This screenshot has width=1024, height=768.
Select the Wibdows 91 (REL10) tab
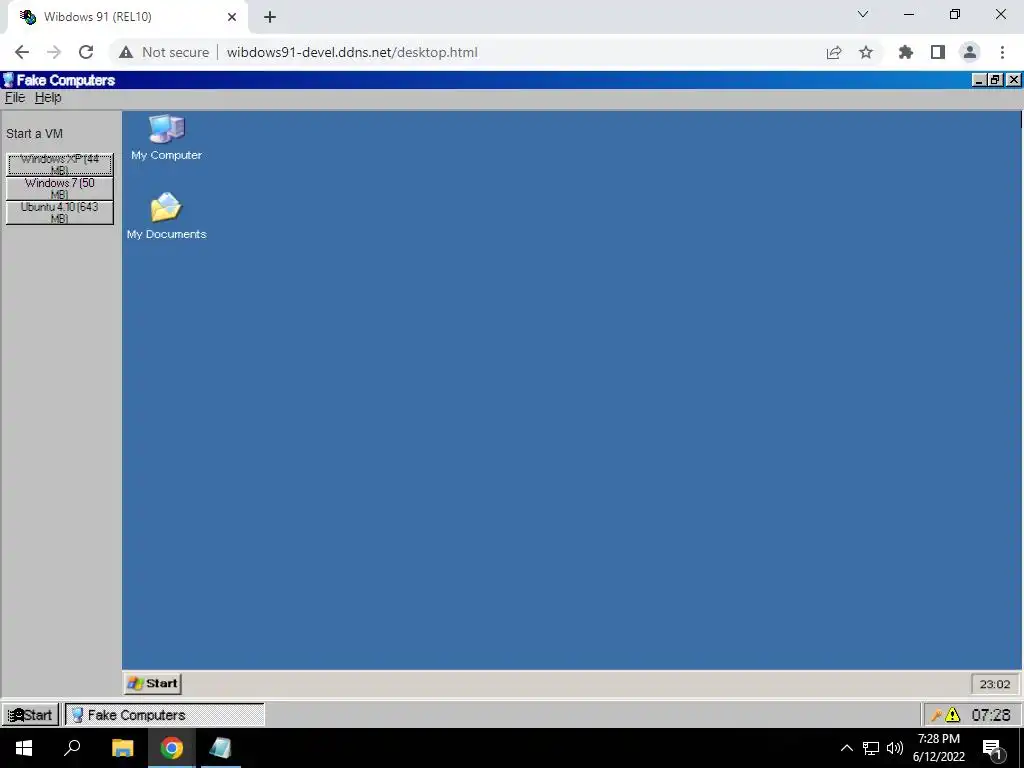click(127, 17)
